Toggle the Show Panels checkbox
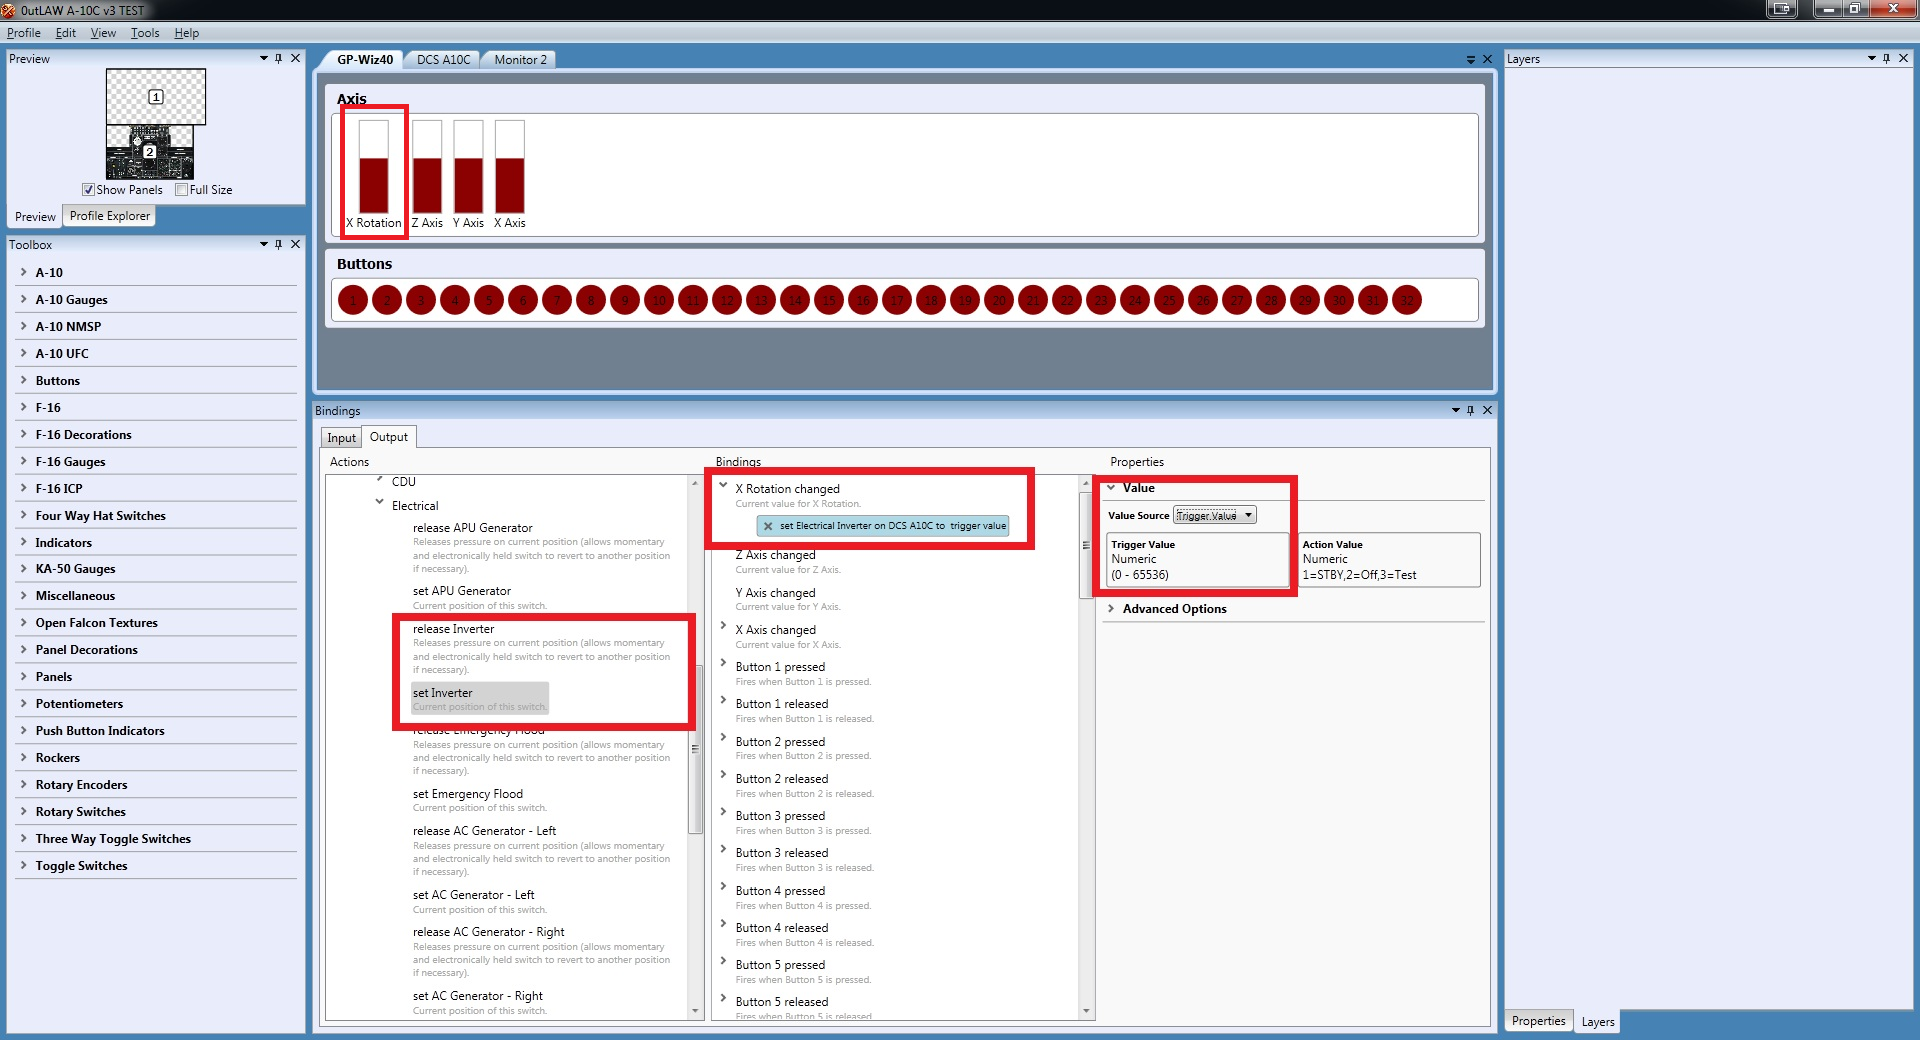 pos(88,190)
